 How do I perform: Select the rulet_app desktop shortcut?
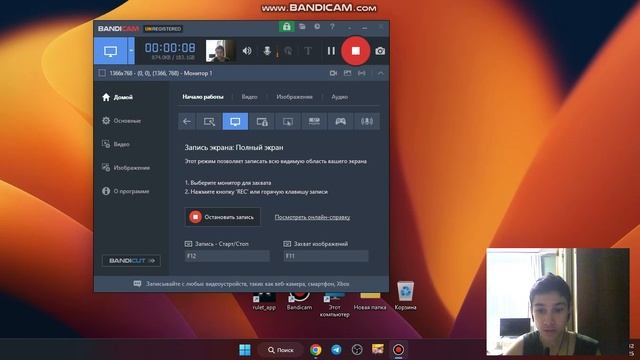pos(264,301)
